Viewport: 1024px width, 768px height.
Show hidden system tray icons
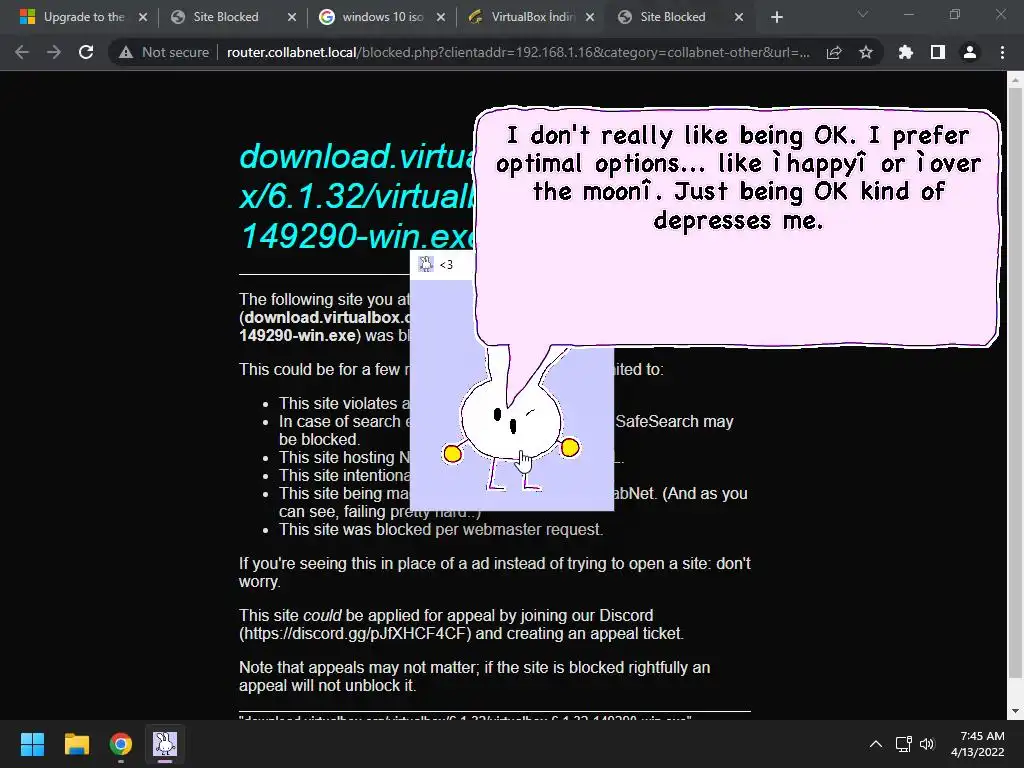[x=876, y=744]
